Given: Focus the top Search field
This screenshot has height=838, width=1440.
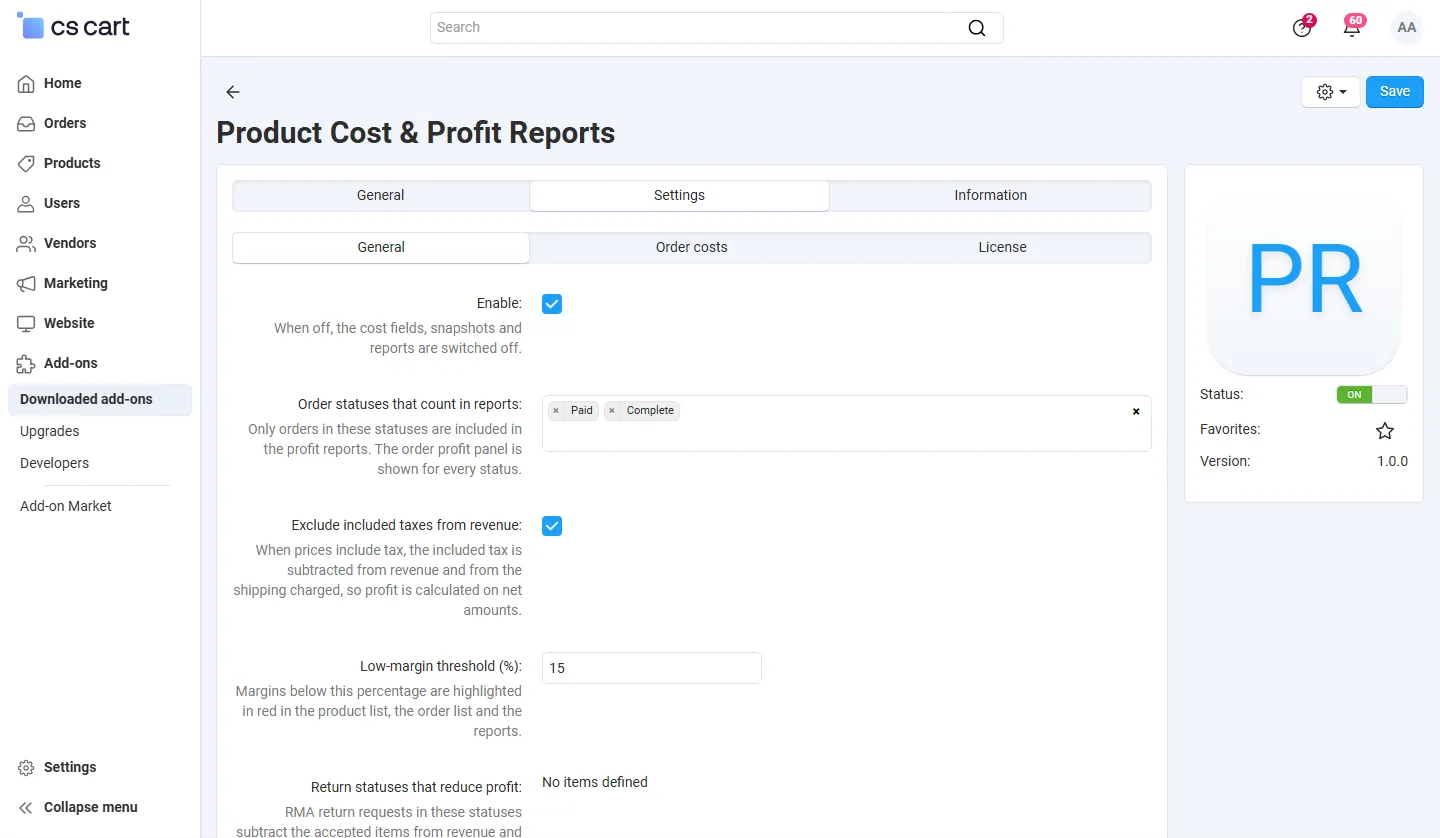Looking at the screenshot, I should coord(717,28).
